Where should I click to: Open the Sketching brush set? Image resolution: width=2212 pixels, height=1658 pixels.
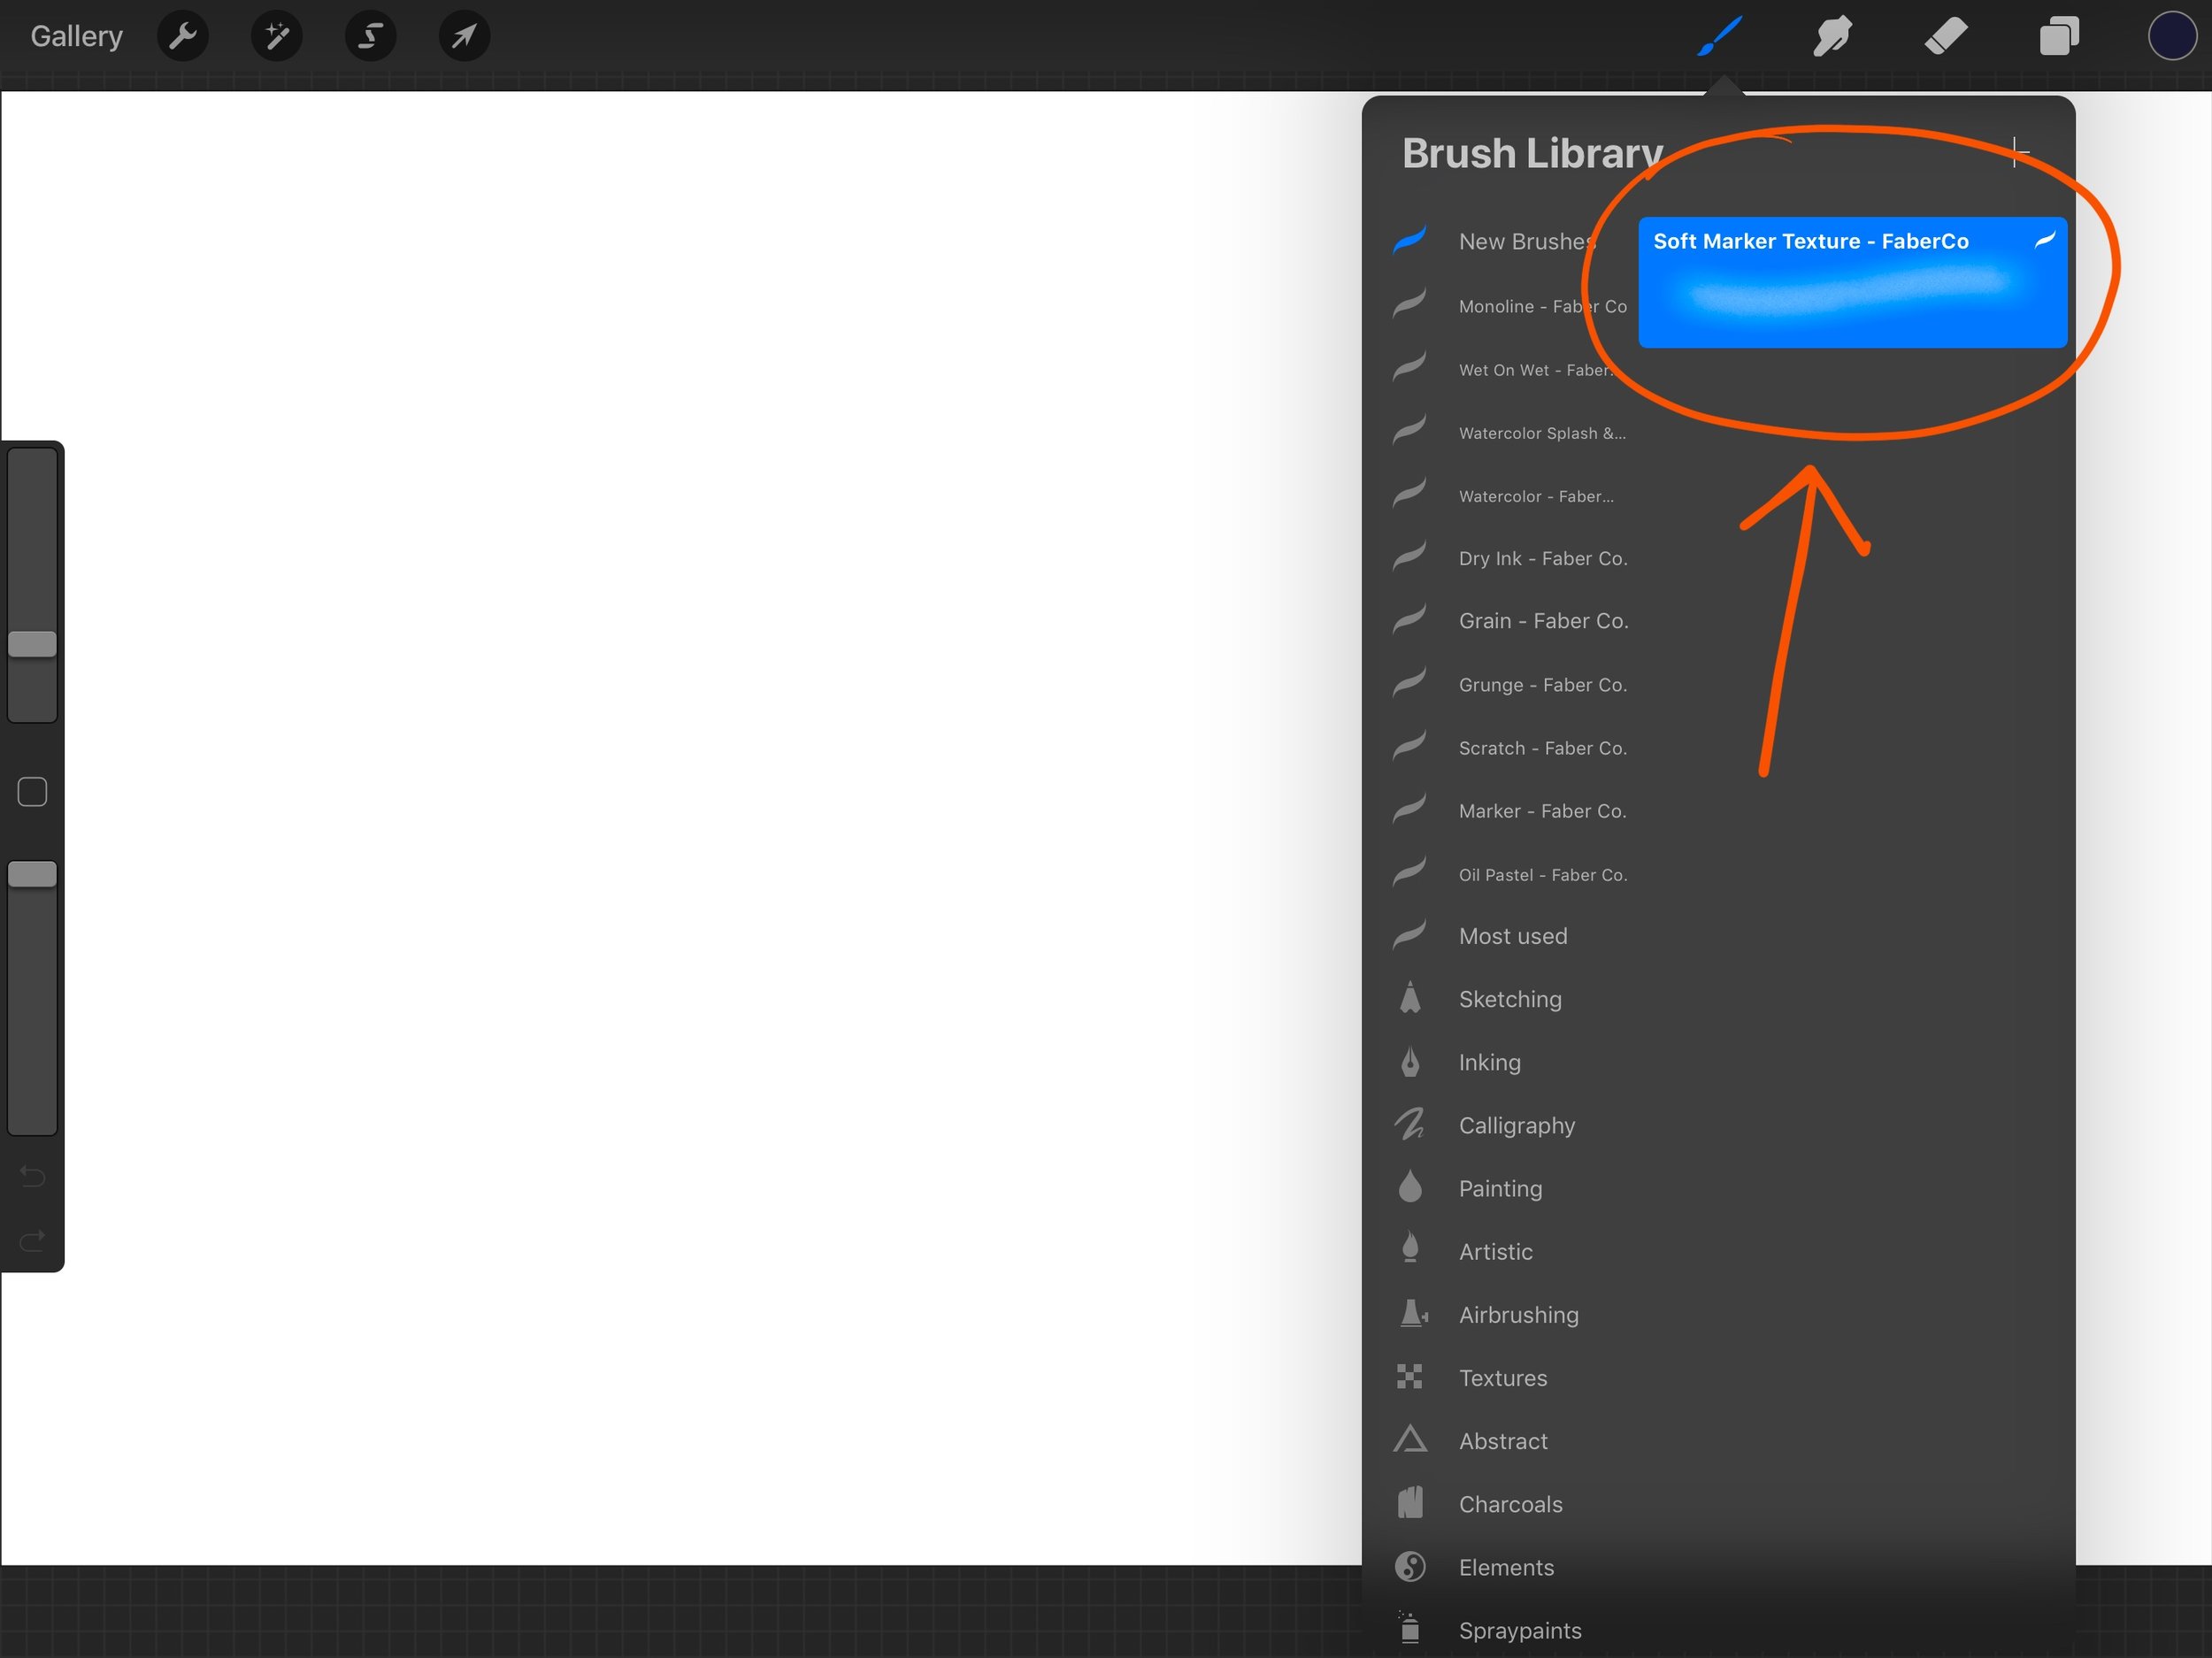pyautogui.click(x=1509, y=999)
